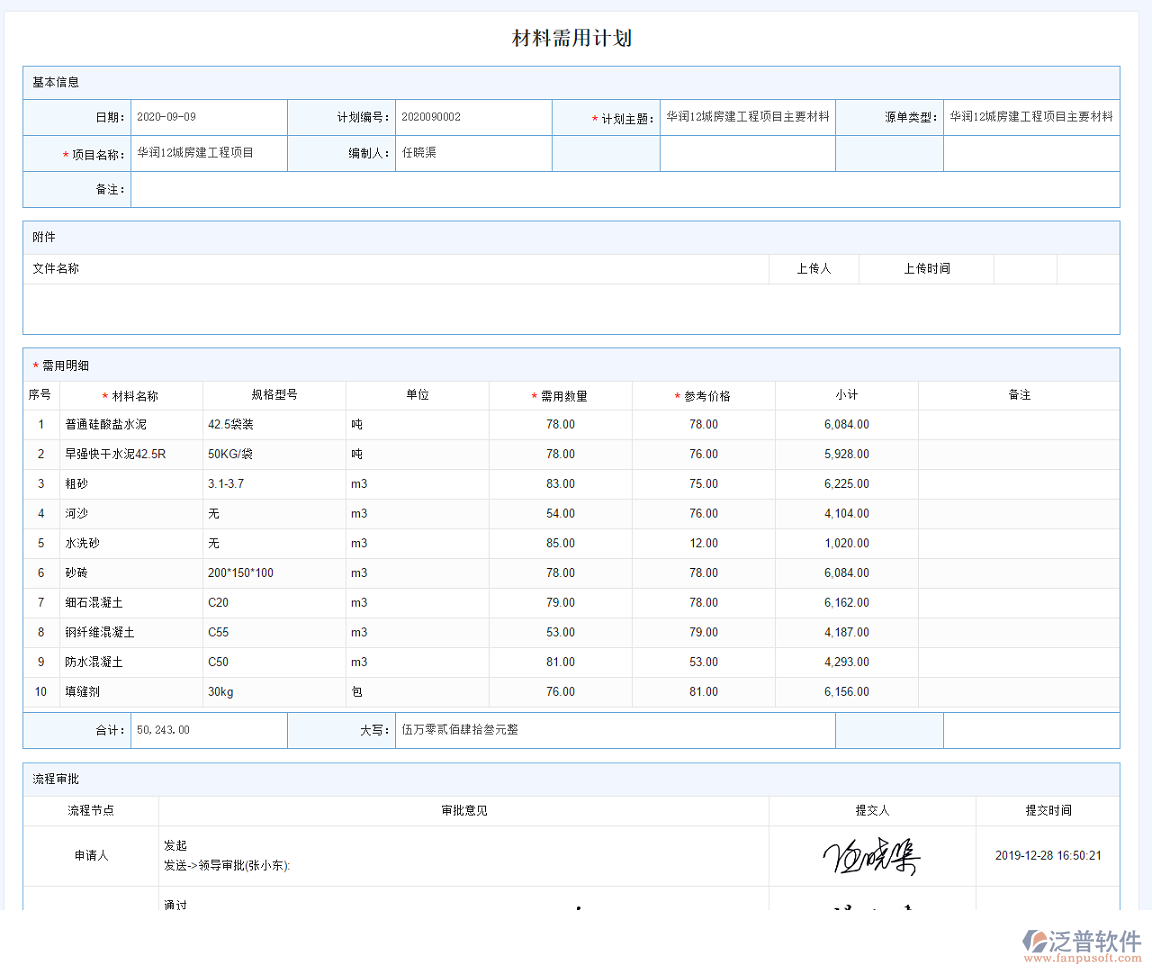Click the 合计 total value 50,243.00
Viewport: 1152px width, 974px height.
click(x=208, y=729)
